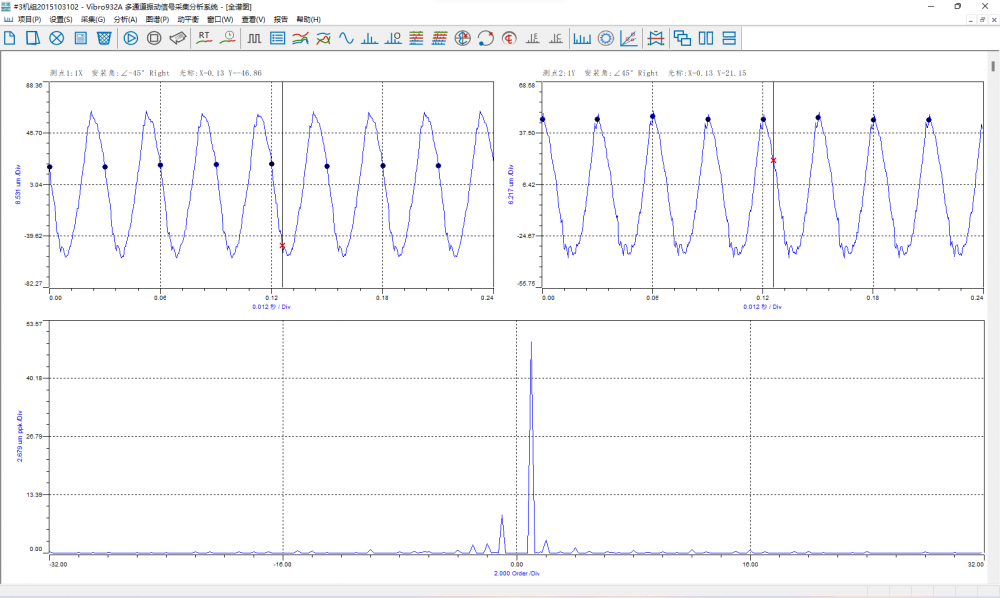Click the red cursor marker on 1X waveform
This screenshot has width=1000, height=598.
click(x=283, y=245)
